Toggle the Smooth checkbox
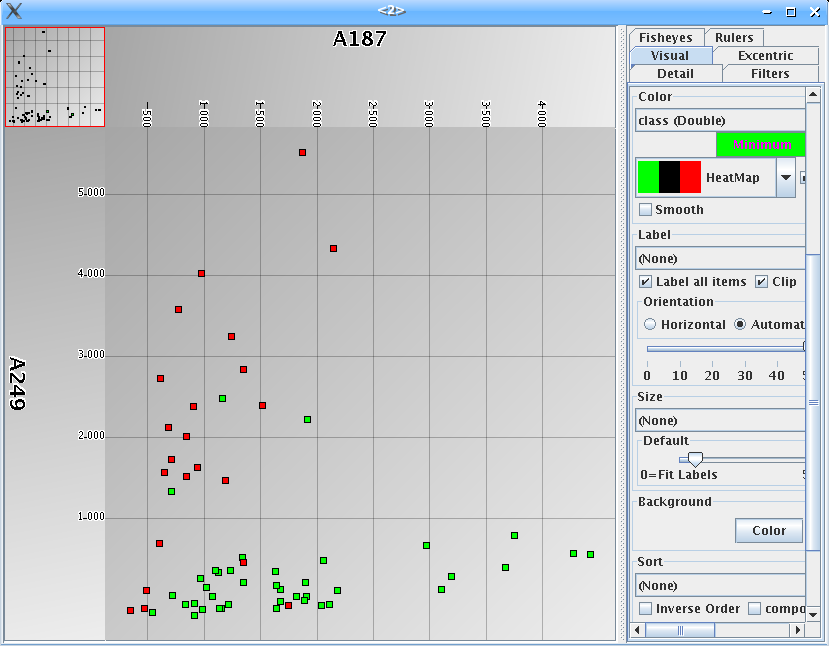 [x=645, y=210]
